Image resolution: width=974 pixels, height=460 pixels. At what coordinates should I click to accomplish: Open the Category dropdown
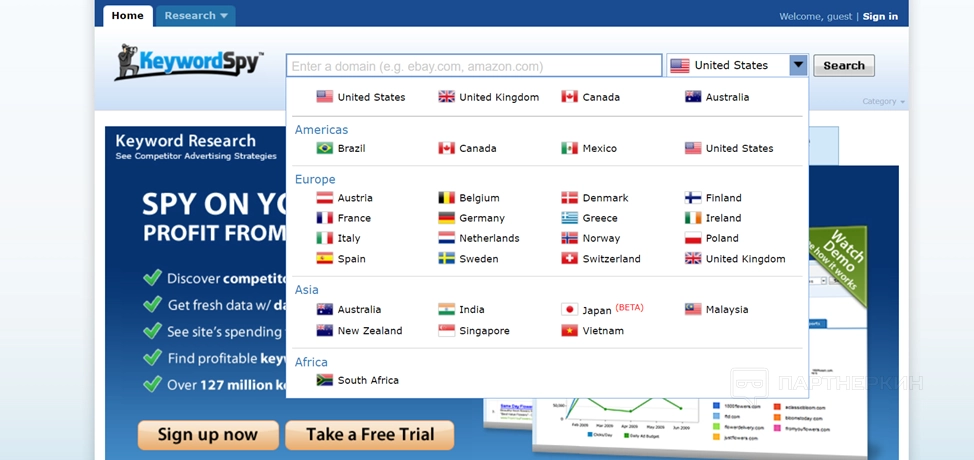point(883,101)
